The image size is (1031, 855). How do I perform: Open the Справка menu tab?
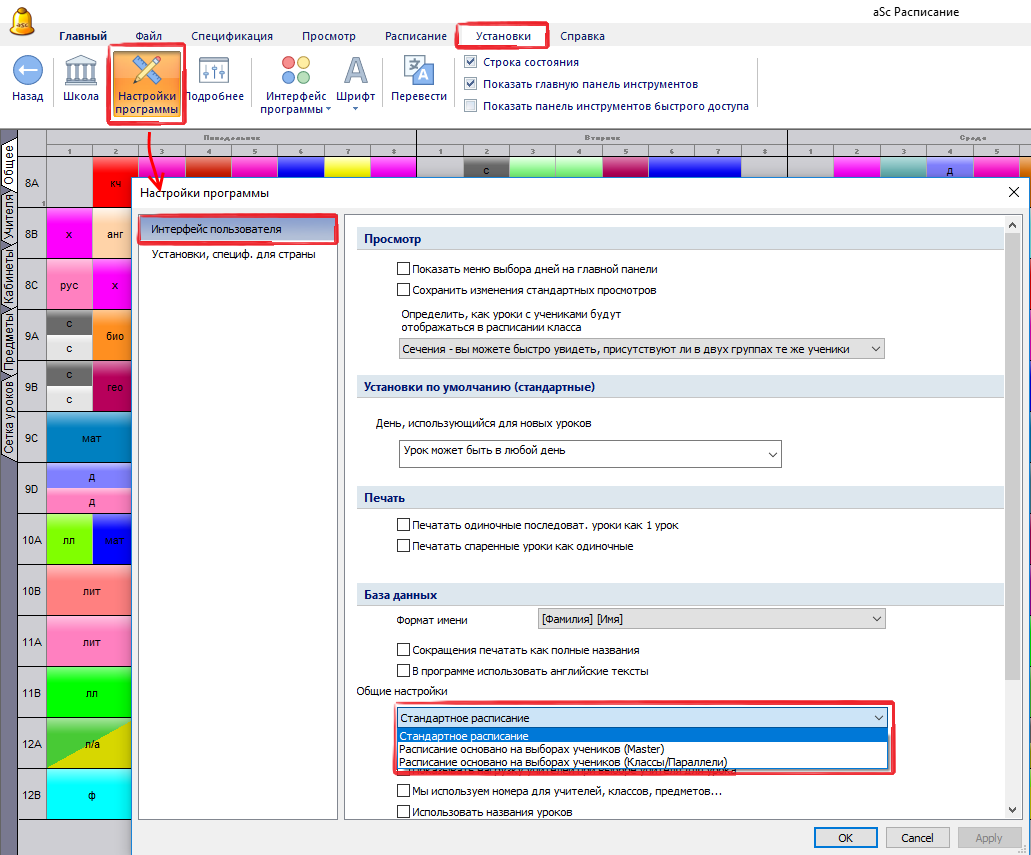(582, 36)
